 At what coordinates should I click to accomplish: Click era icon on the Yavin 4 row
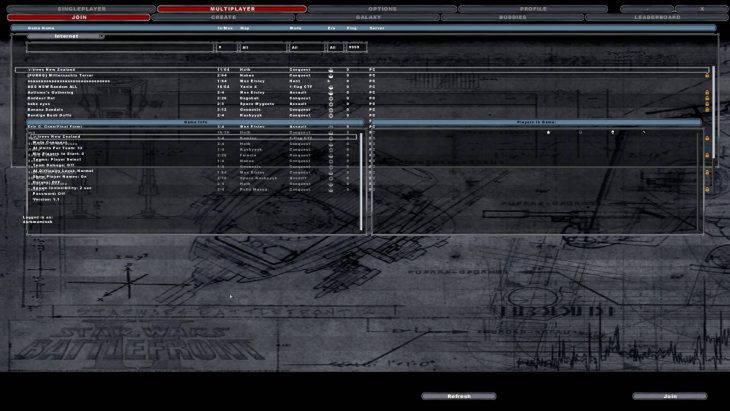click(x=331, y=87)
